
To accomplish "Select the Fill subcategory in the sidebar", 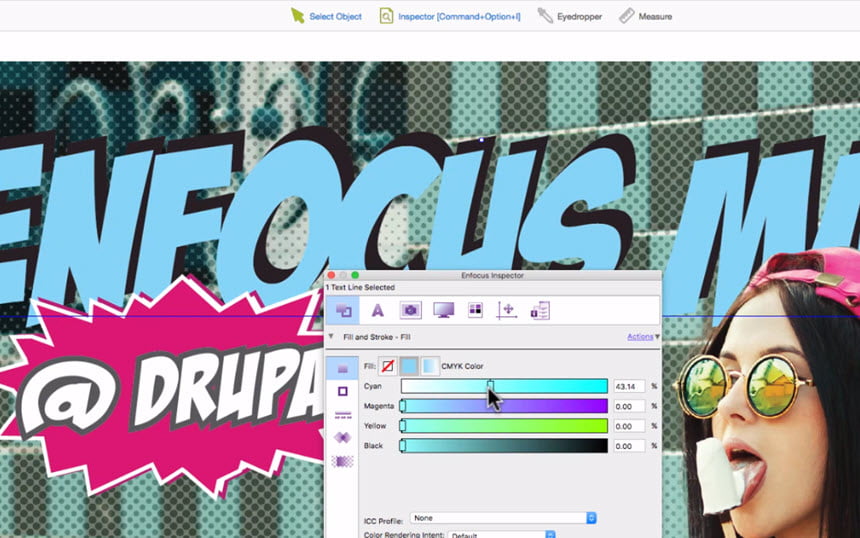I will tap(342, 369).
